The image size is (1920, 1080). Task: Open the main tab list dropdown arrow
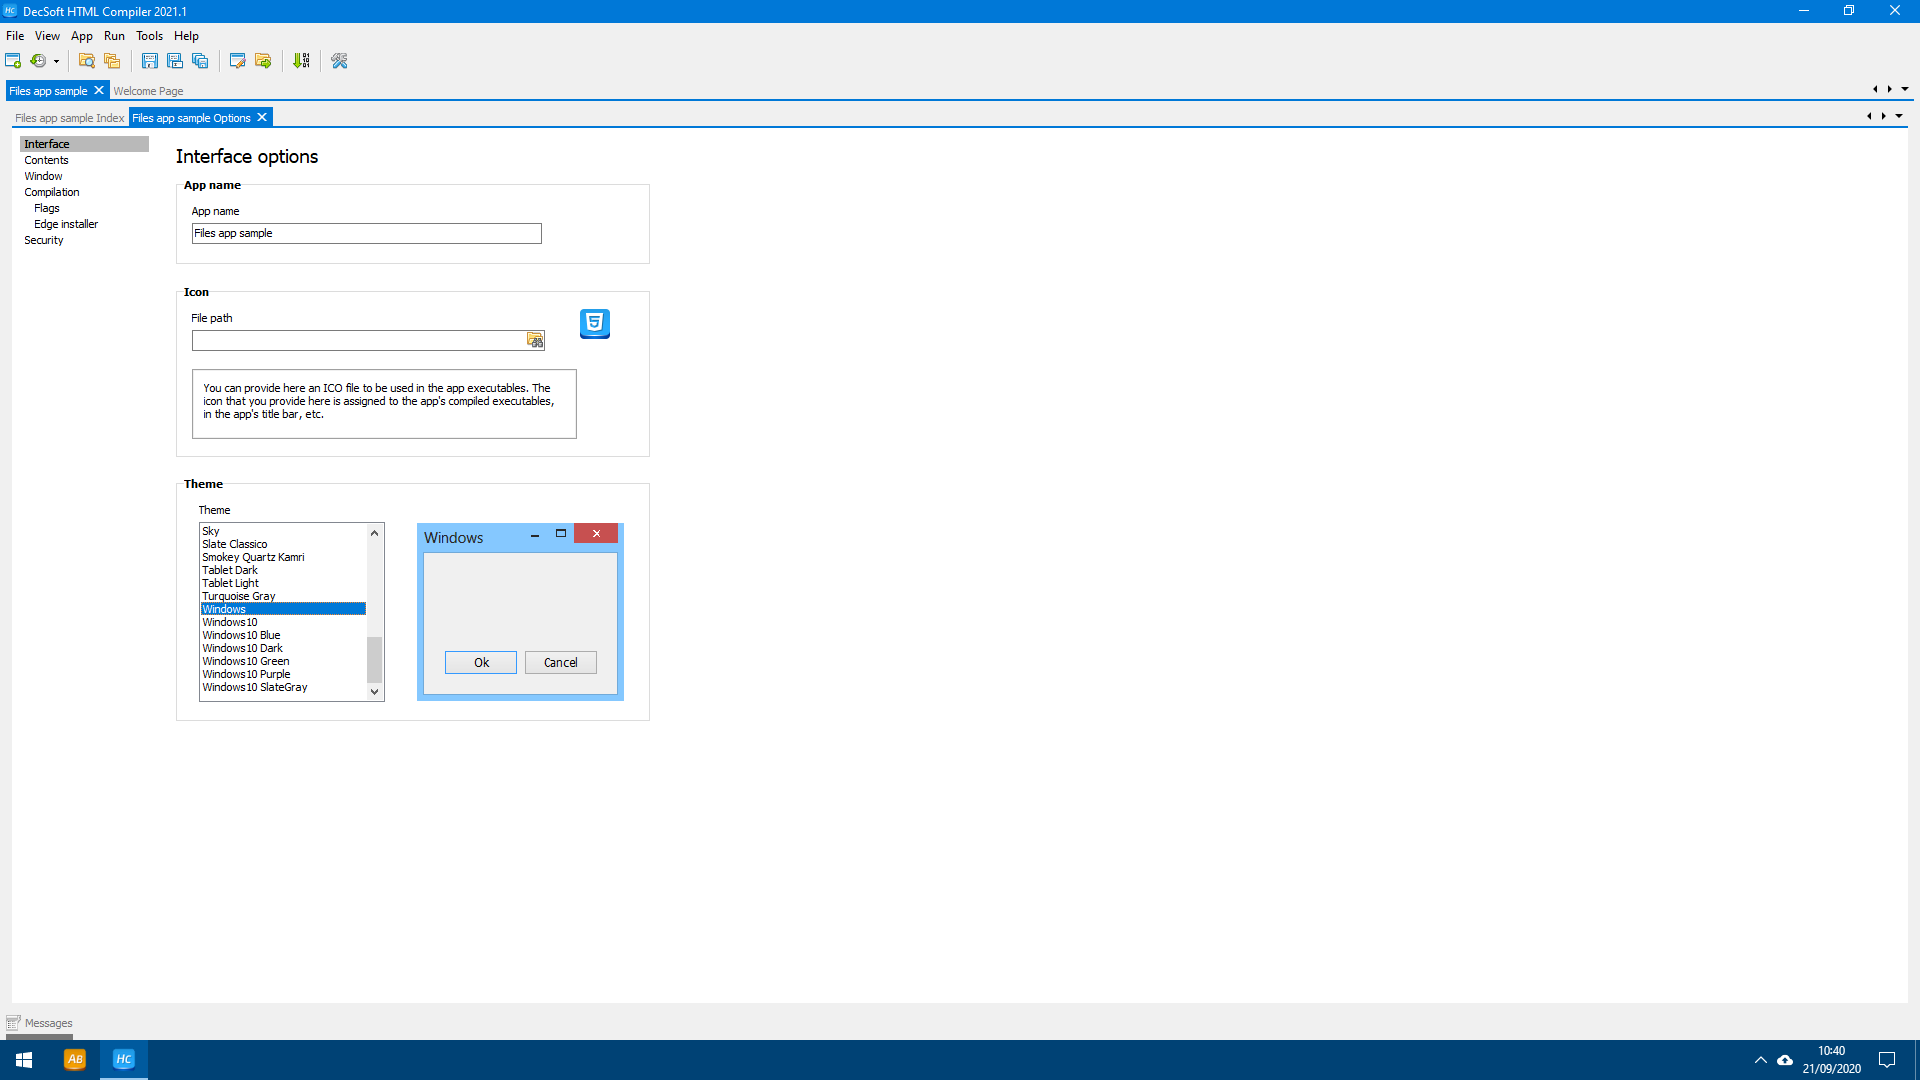(x=1905, y=89)
